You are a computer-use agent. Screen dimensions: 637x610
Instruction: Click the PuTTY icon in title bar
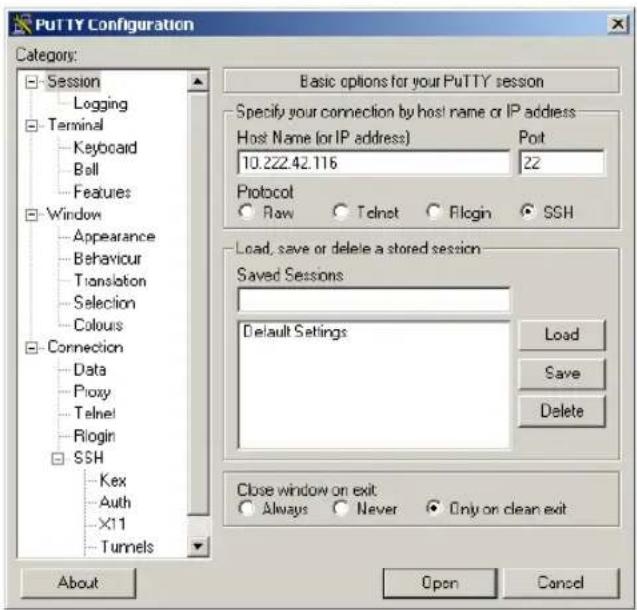coord(22,24)
